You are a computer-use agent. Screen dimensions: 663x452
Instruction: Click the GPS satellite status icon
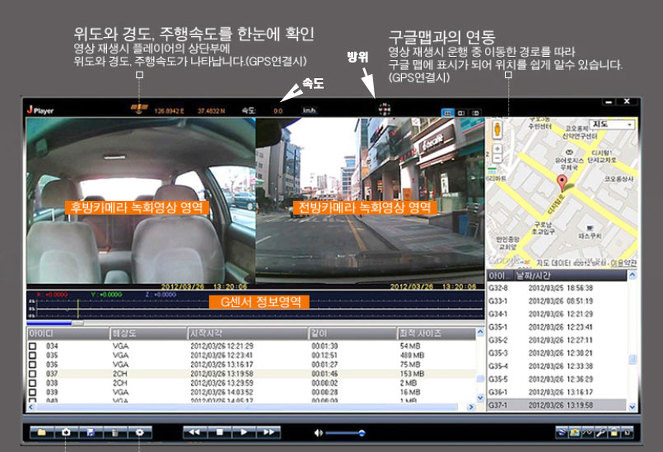[139, 109]
